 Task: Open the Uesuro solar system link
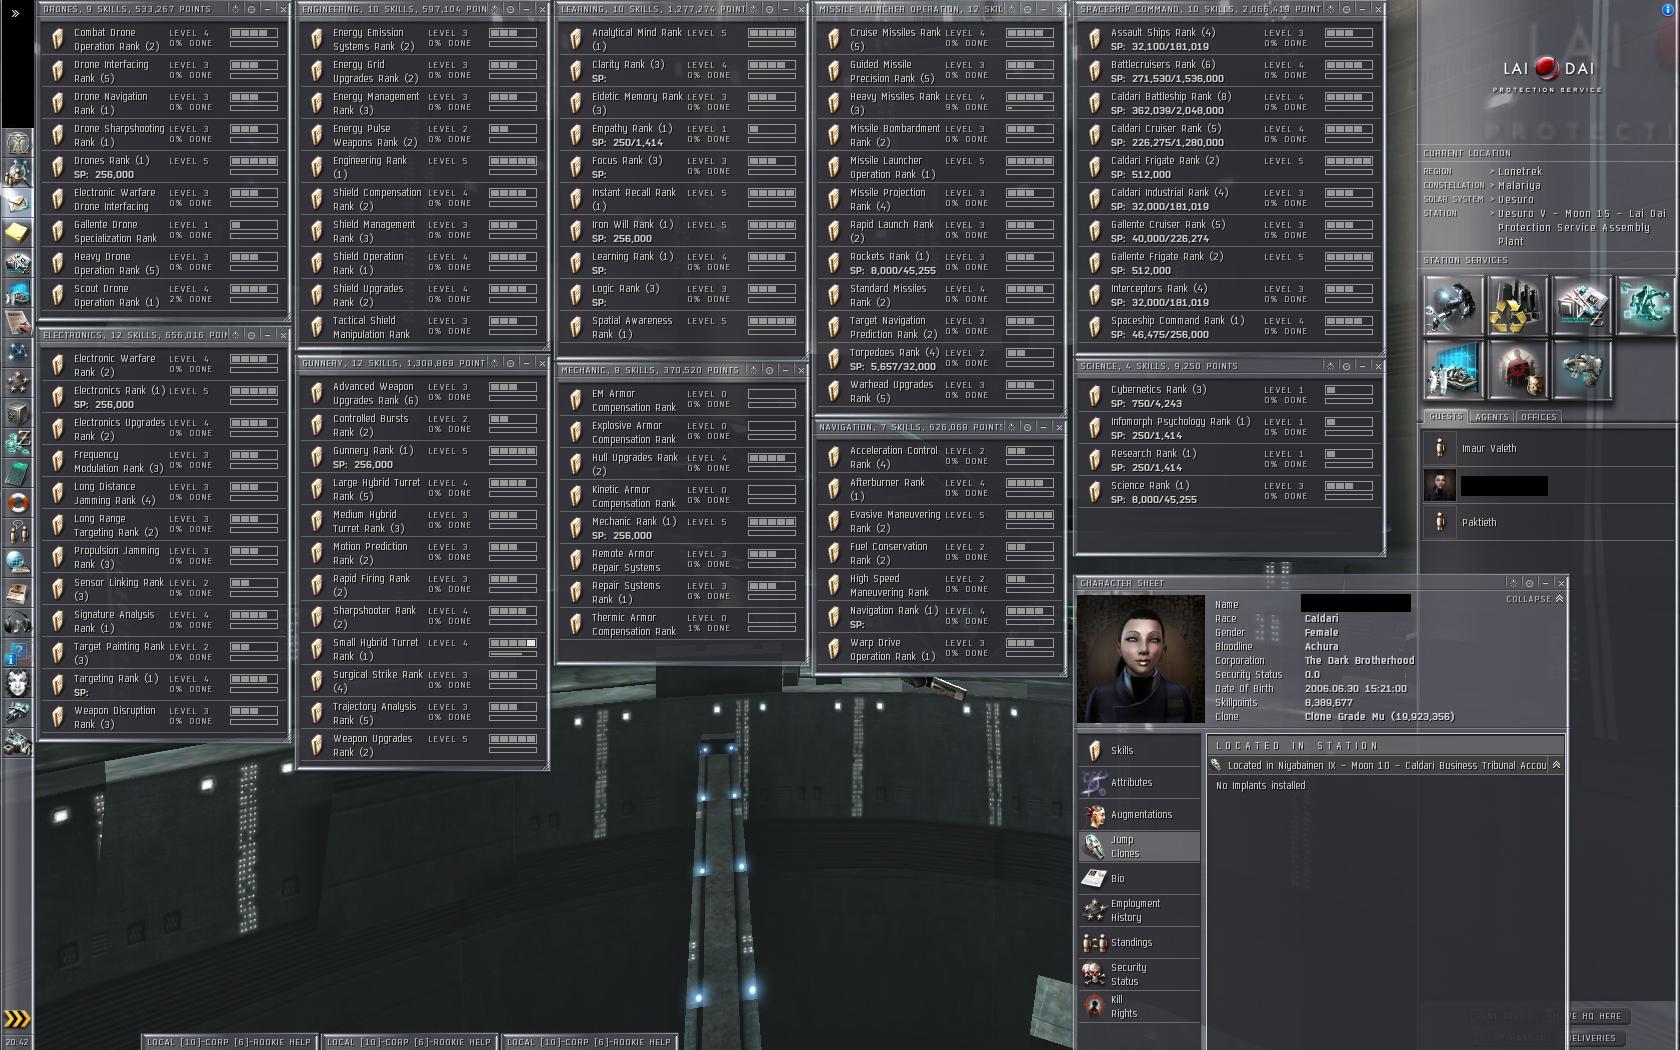pyautogui.click(x=1515, y=199)
